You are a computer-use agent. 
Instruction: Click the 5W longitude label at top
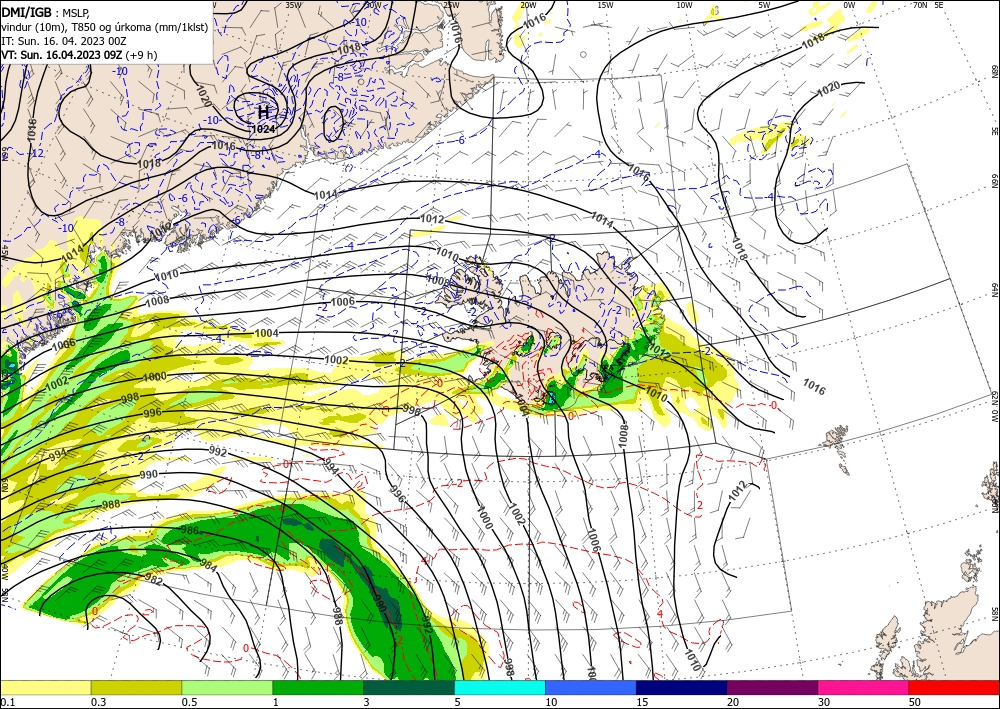(765, 5)
